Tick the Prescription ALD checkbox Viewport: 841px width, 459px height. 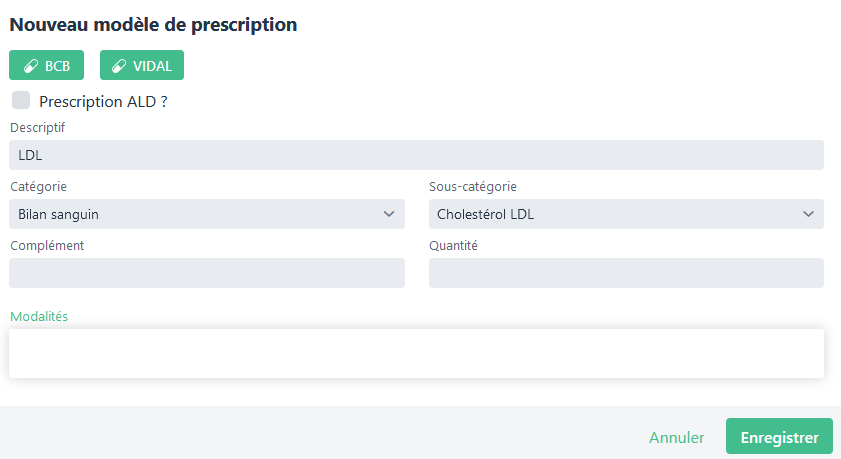21,100
